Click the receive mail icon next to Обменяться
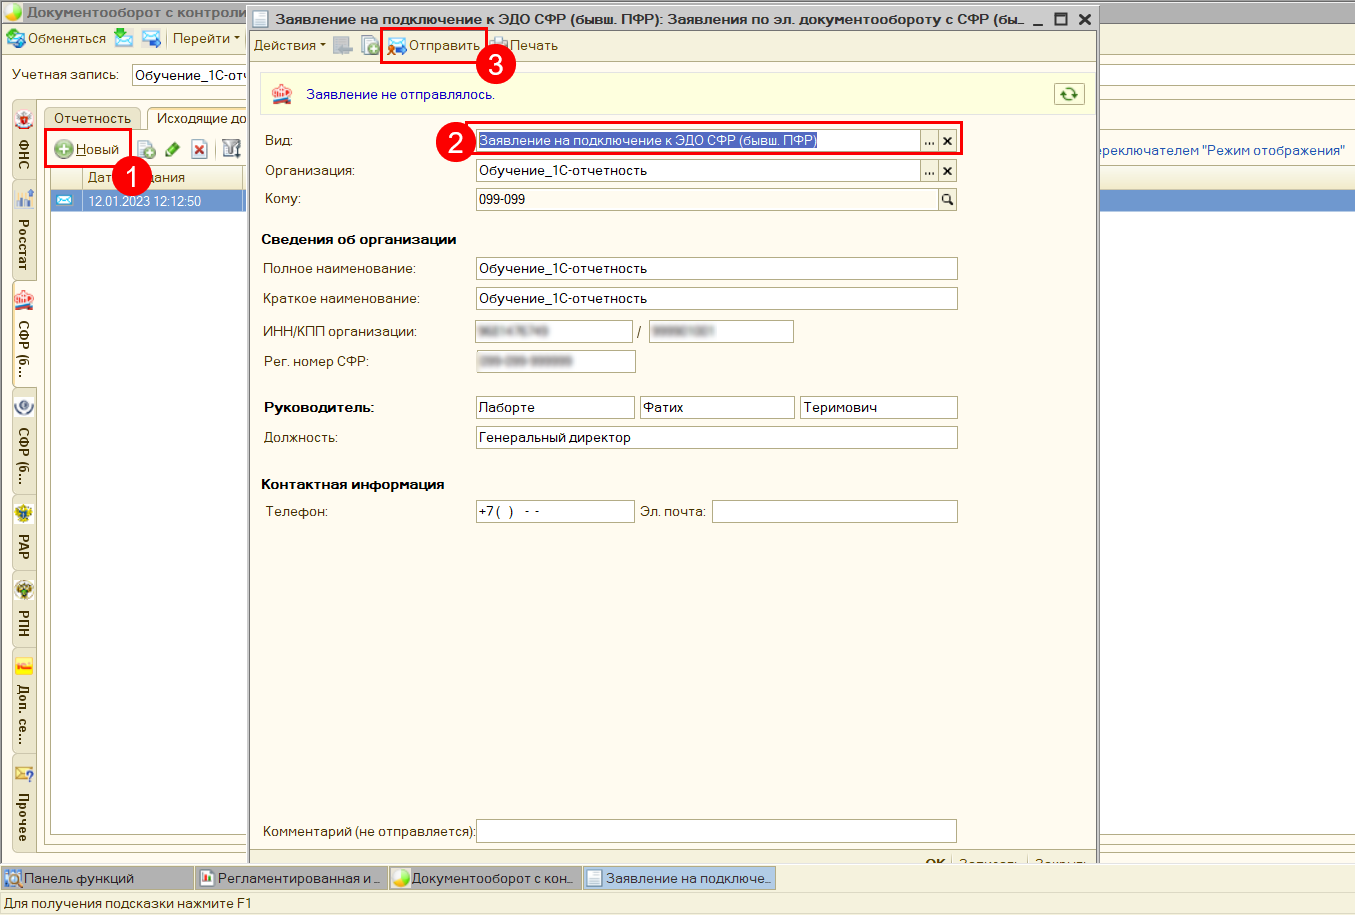1355x915 pixels. [x=123, y=38]
